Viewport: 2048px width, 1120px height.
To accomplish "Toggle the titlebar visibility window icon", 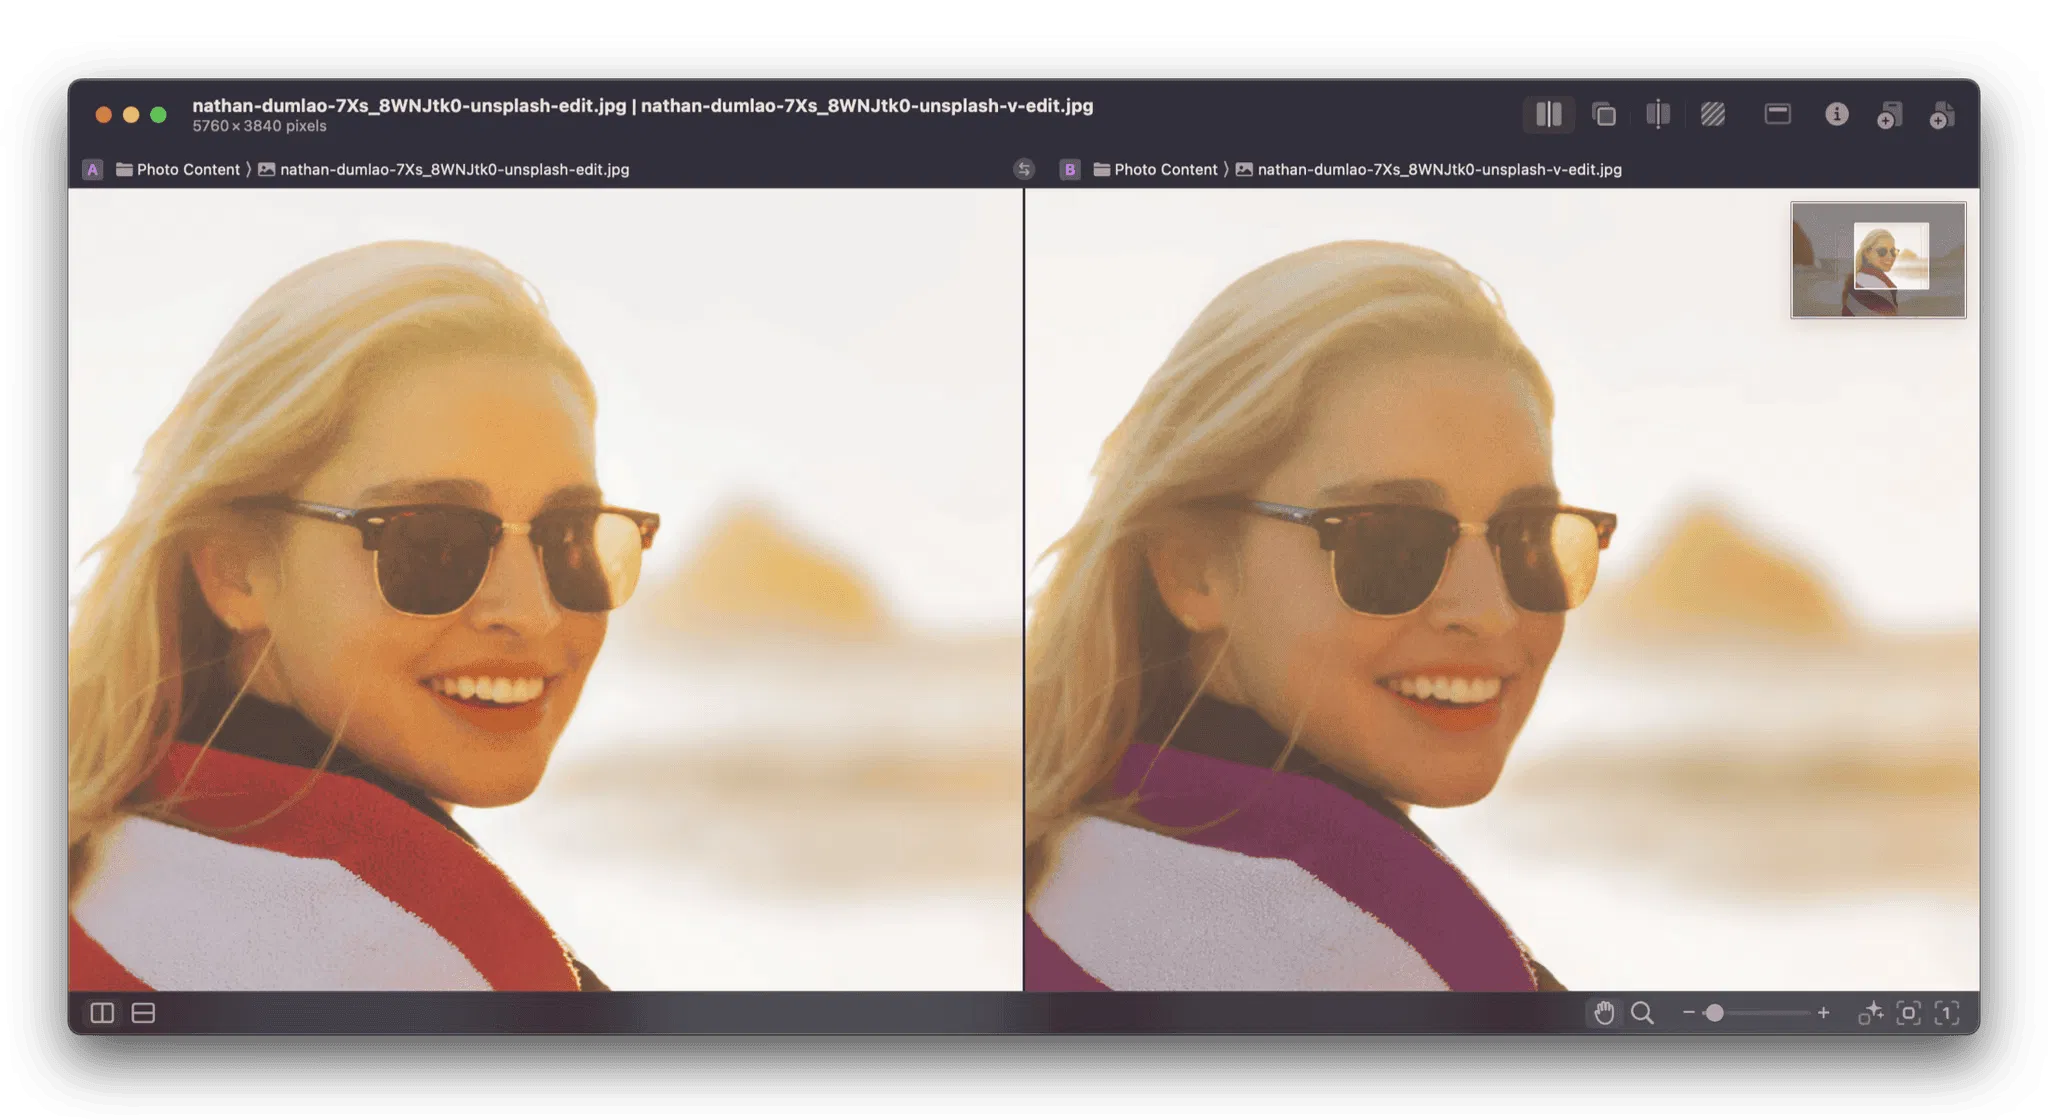I will tap(1777, 115).
